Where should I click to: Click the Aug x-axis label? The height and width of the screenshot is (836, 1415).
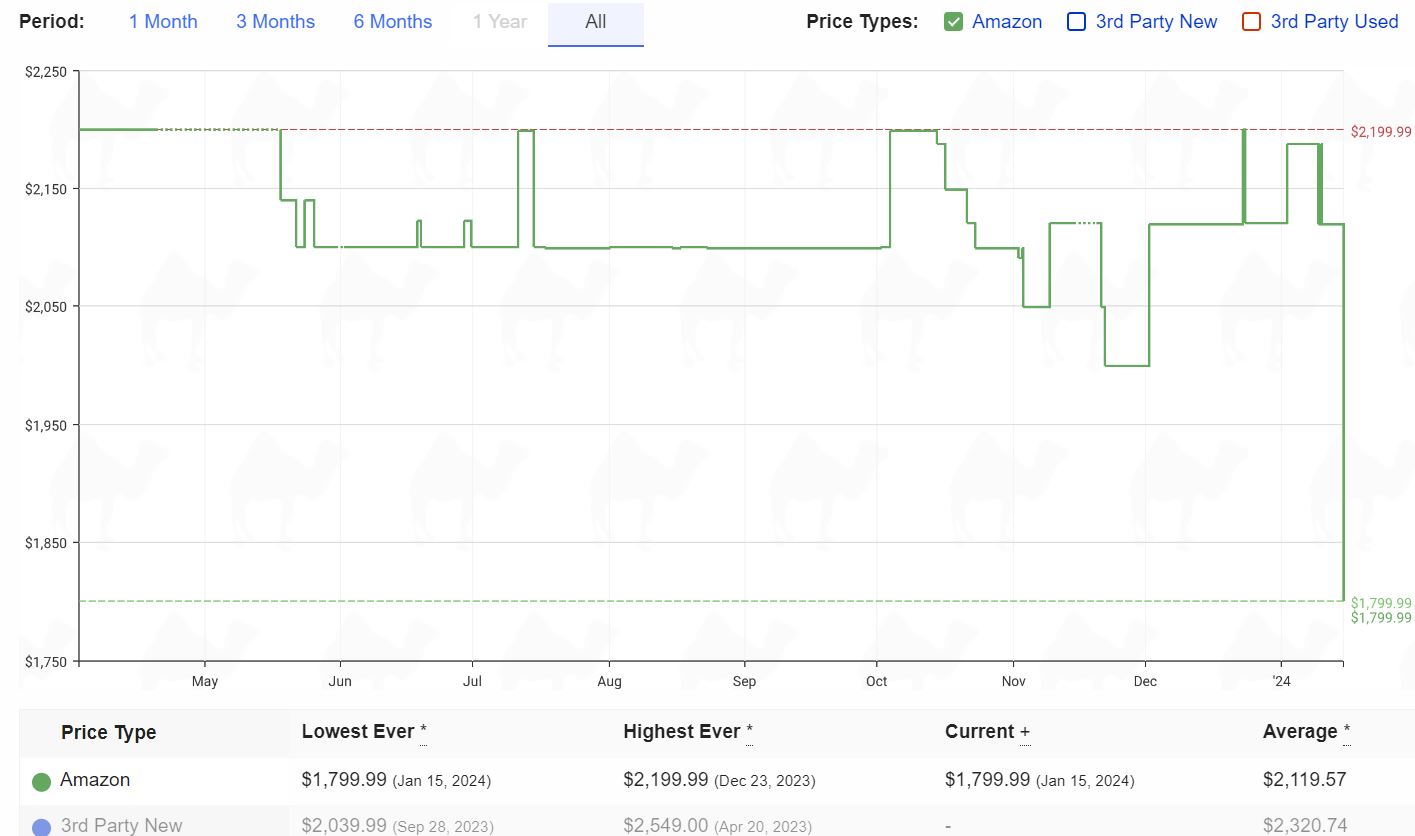coord(609,681)
